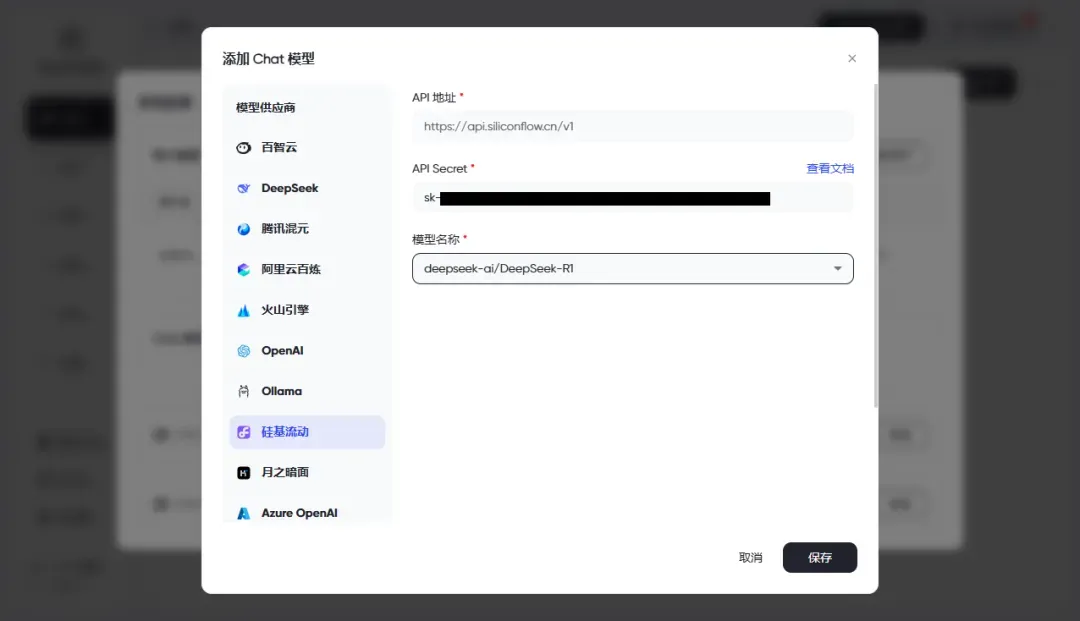
Task: Click the deepseek-ai/DeepSeek-R1 model combo box
Action: [x=632, y=269]
